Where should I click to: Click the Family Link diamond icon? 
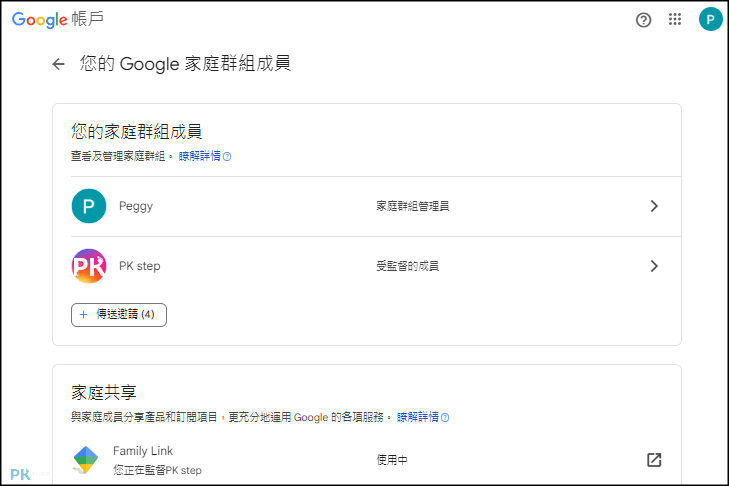click(x=86, y=460)
